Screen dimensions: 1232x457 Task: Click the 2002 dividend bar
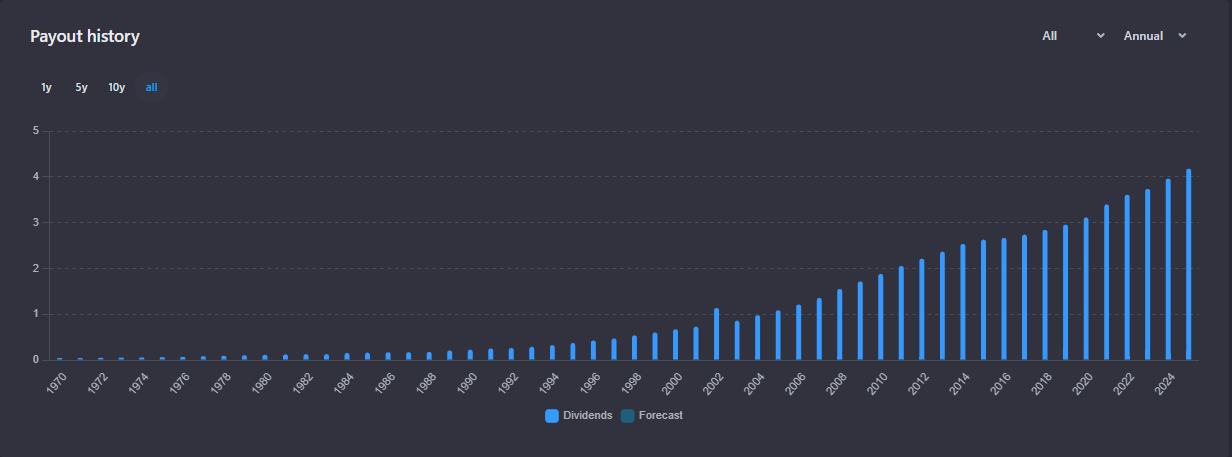point(716,334)
